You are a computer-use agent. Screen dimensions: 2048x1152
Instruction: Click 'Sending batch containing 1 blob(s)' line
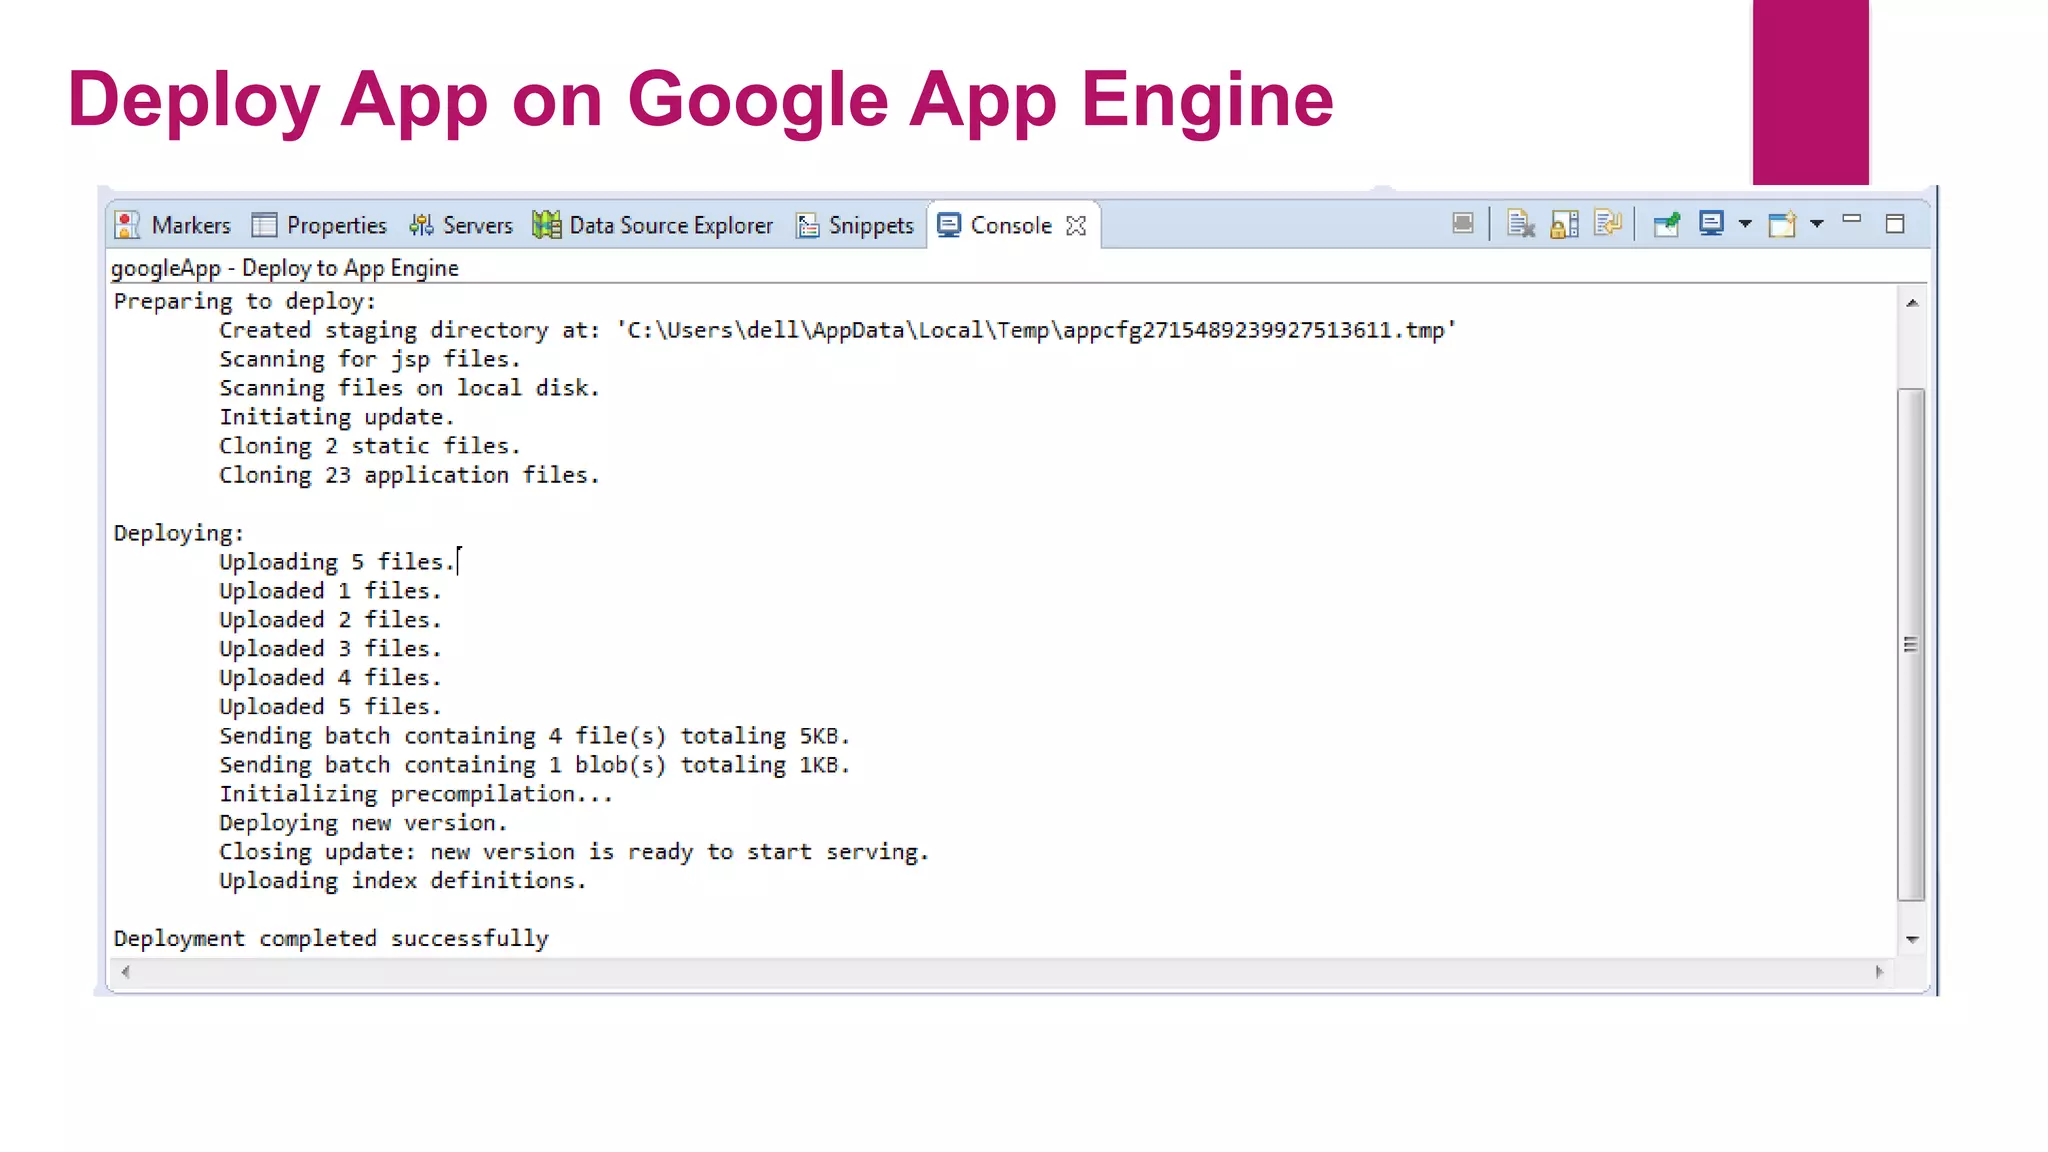tap(534, 765)
